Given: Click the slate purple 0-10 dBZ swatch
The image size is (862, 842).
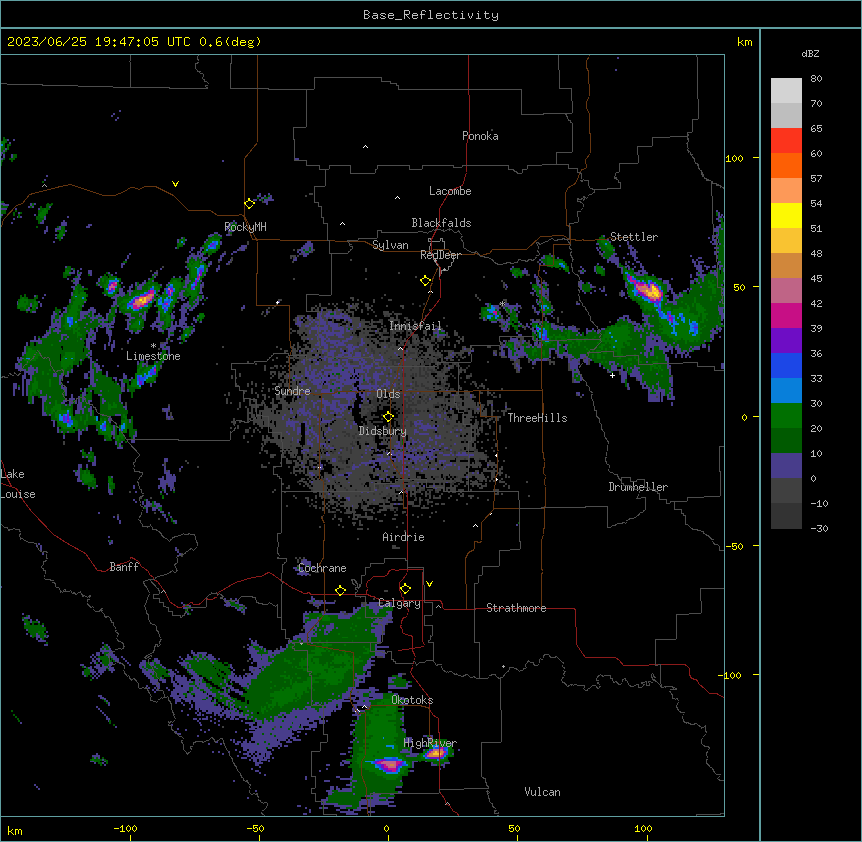Looking at the screenshot, I should click(x=786, y=466).
